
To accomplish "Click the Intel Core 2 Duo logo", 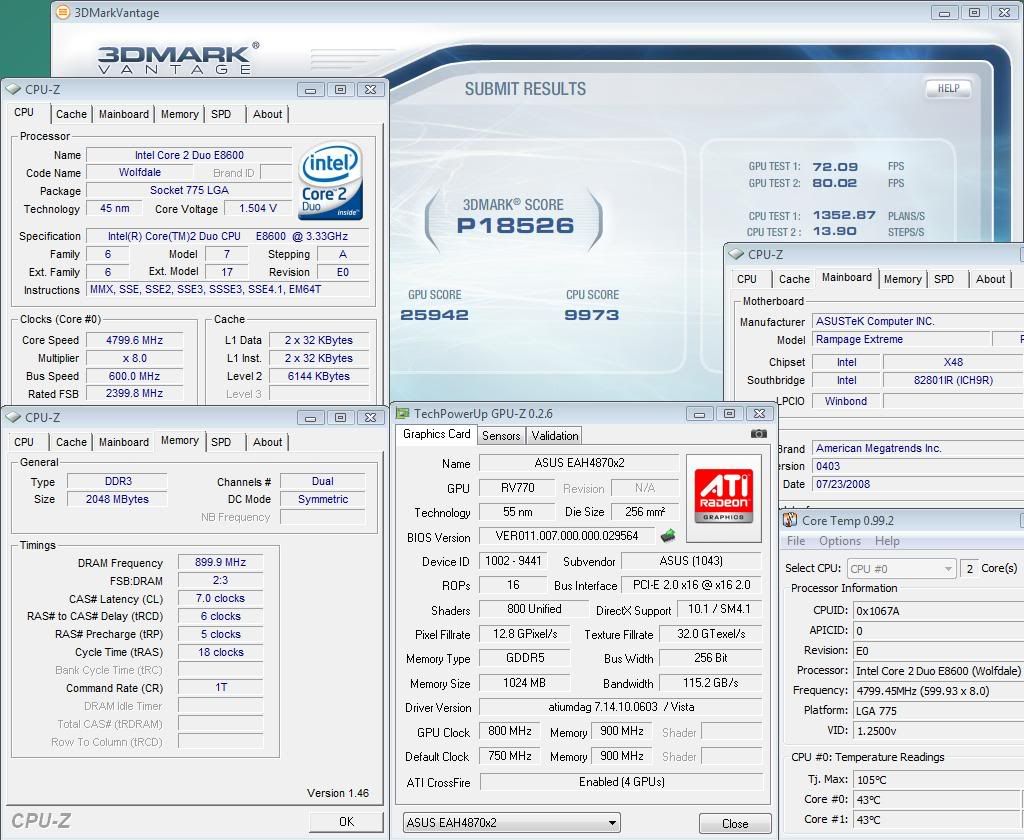I will (x=330, y=180).
